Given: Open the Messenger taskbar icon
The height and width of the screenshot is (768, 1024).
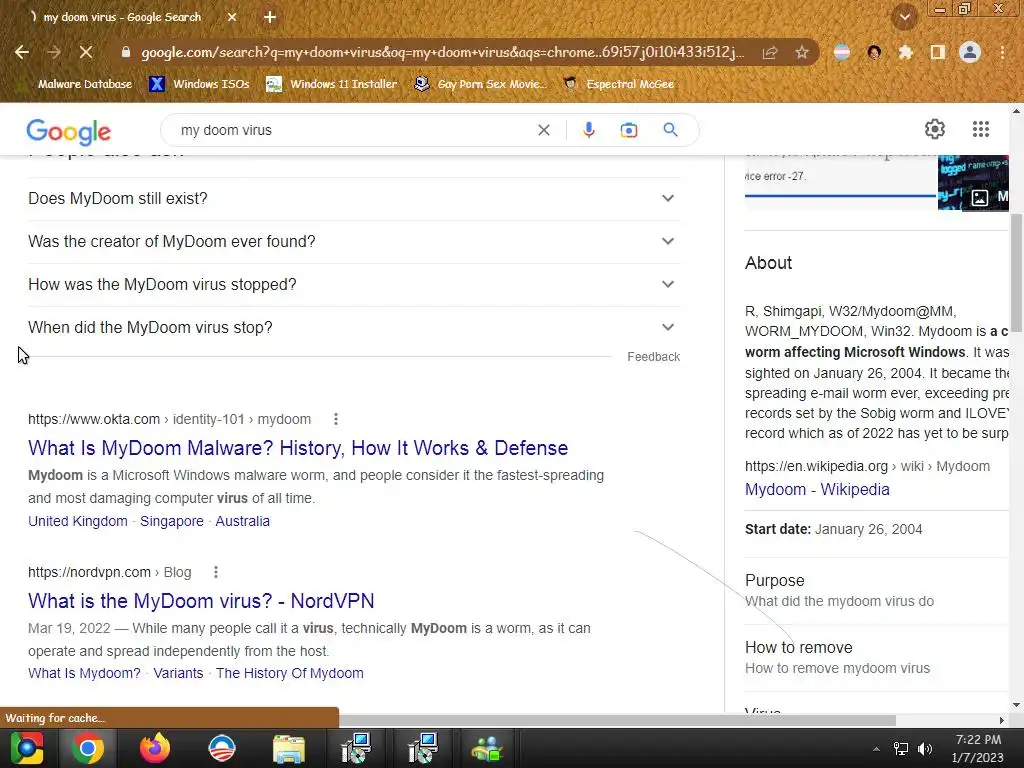Looking at the screenshot, I should click(x=487, y=748).
